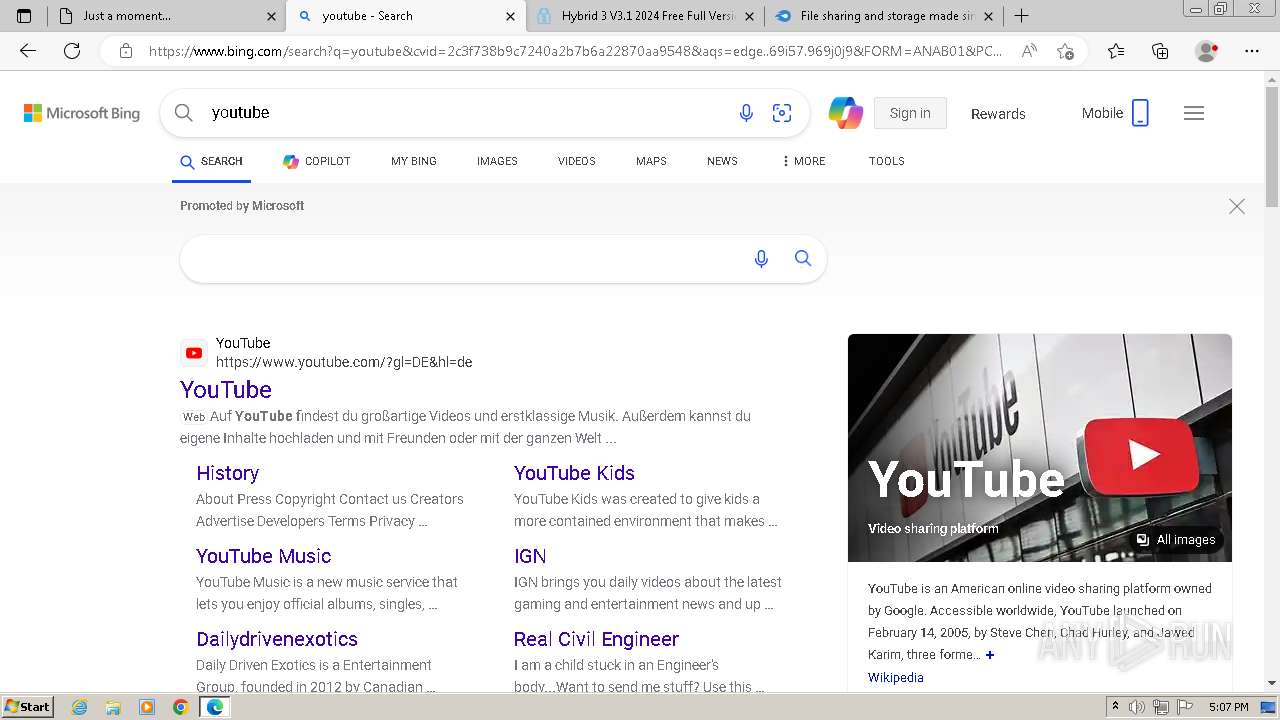
Task: Expand YouTube description with plus
Action: coord(990,655)
